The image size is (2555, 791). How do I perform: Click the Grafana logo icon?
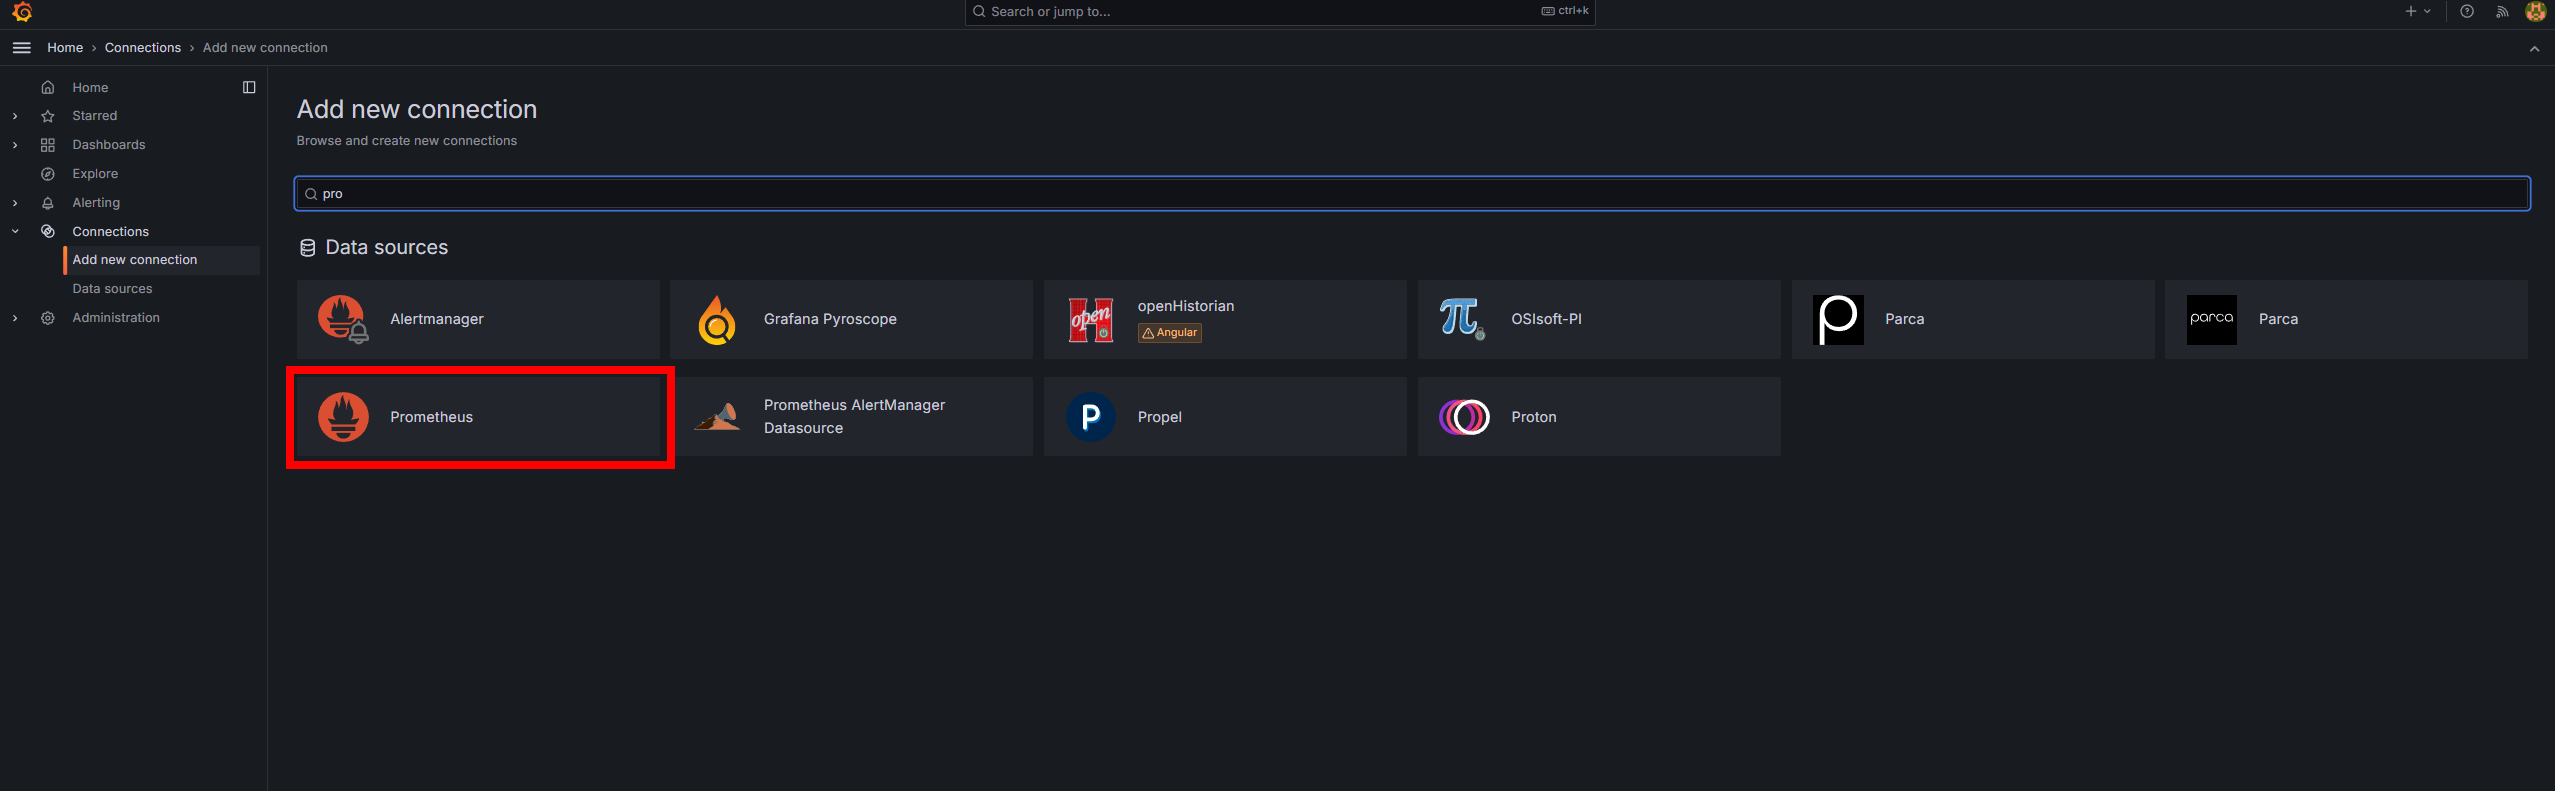point(22,12)
